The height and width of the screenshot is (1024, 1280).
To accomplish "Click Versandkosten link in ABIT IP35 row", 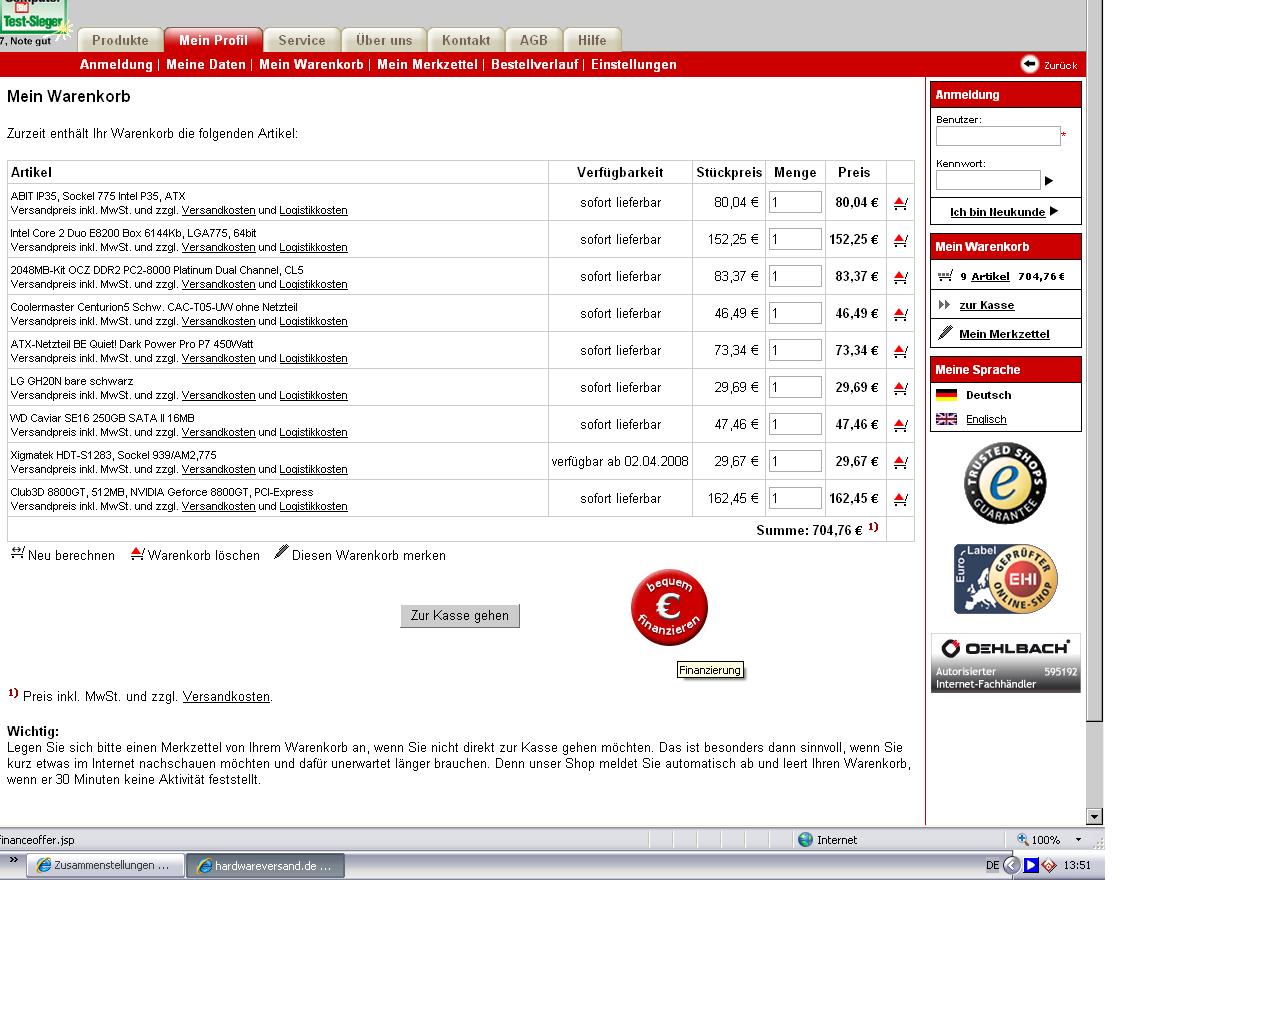I will (218, 210).
